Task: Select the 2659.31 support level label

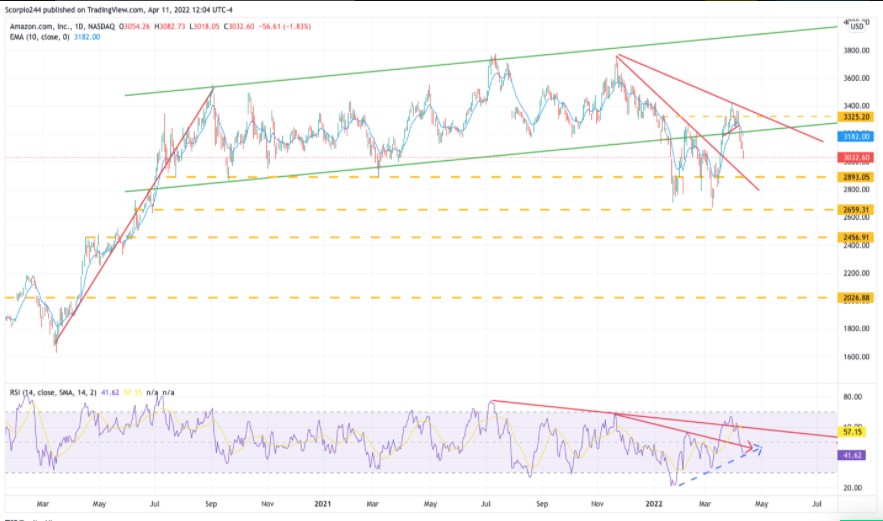Action: point(855,210)
